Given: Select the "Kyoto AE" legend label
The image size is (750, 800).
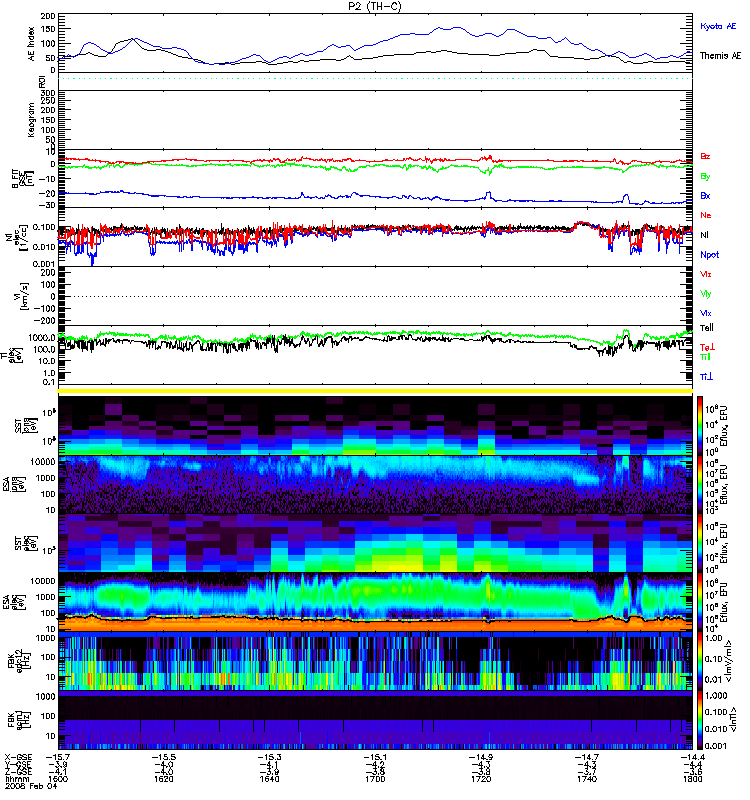Looking at the screenshot, I should pos(718,27).
